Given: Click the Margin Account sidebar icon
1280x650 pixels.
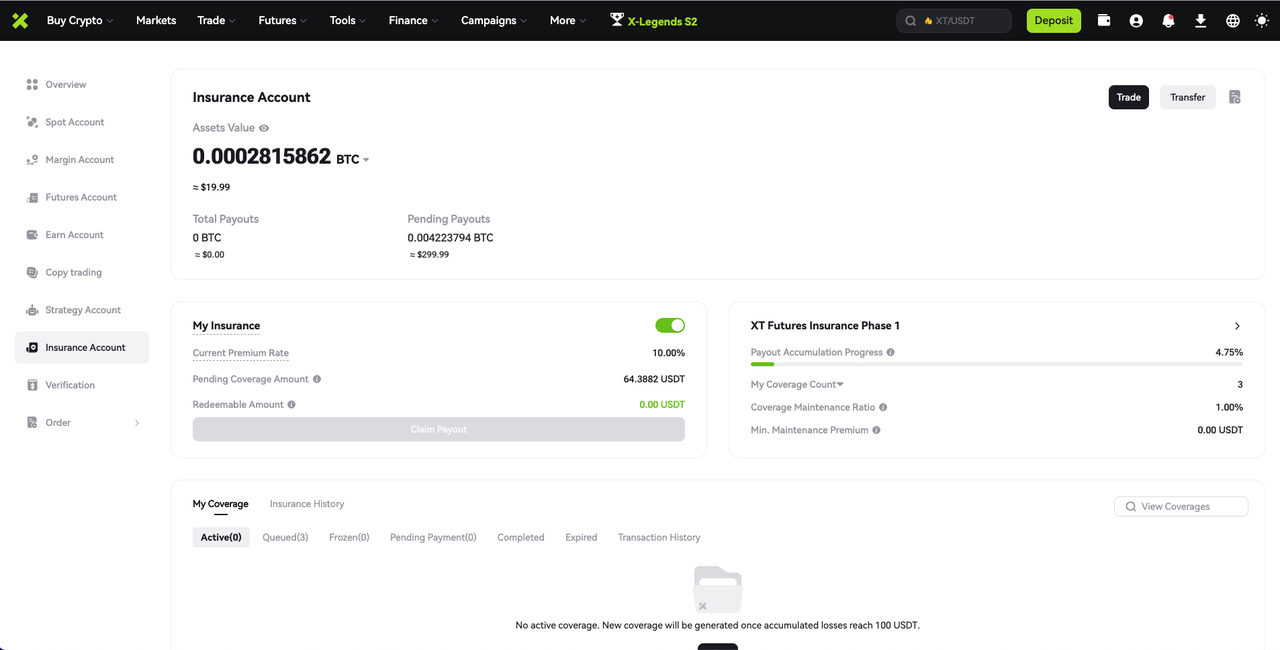Looking at the screenshot, I should point(32,159).
